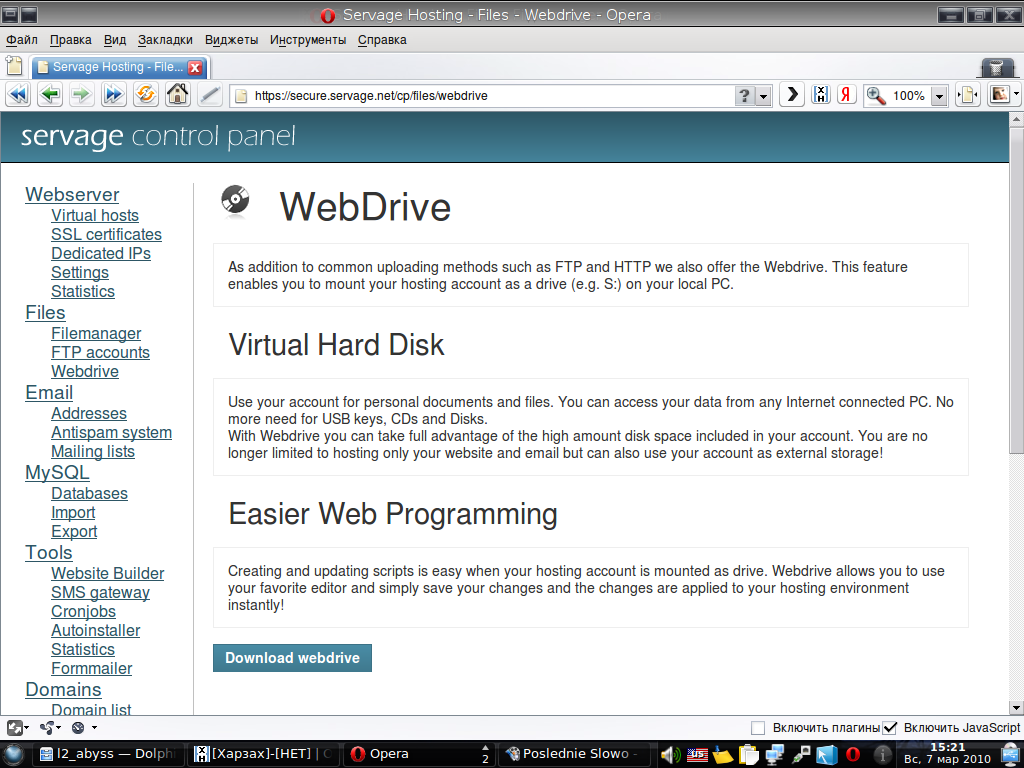Open the Filemanager link

96,334
